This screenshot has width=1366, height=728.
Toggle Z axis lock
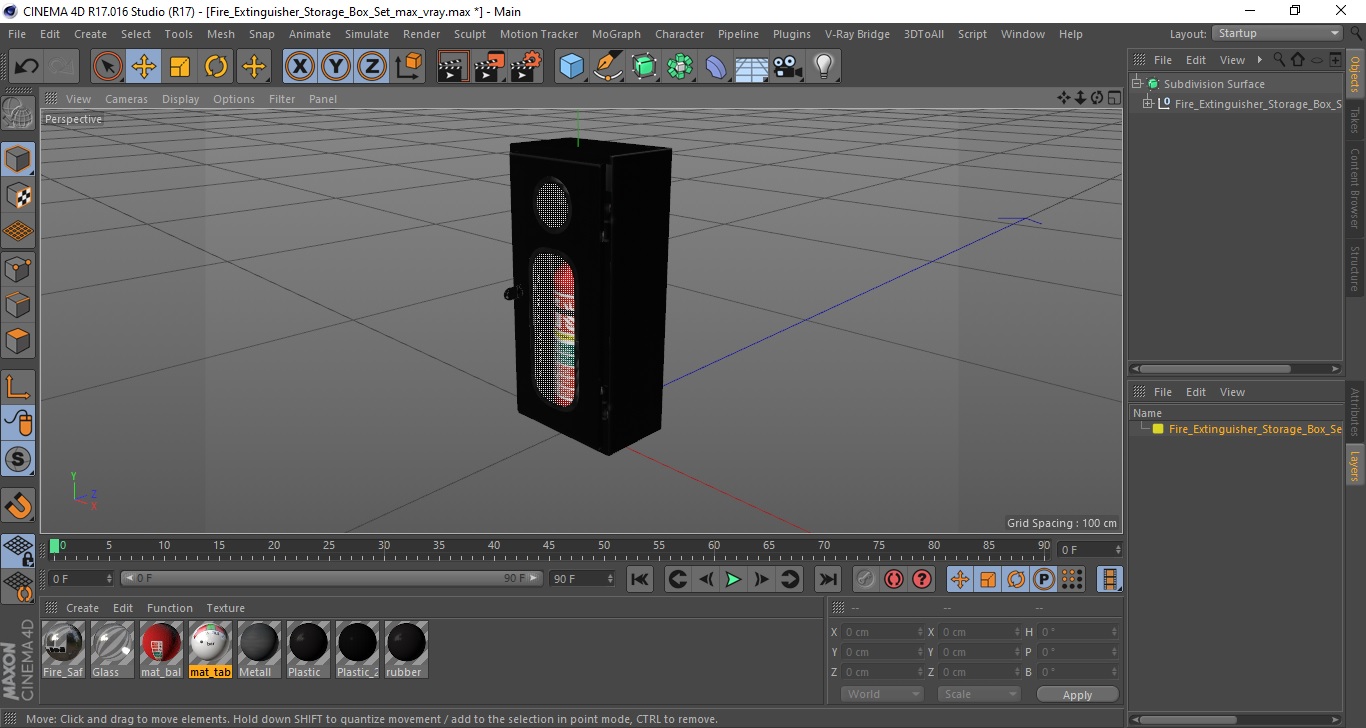click(371, 67)
